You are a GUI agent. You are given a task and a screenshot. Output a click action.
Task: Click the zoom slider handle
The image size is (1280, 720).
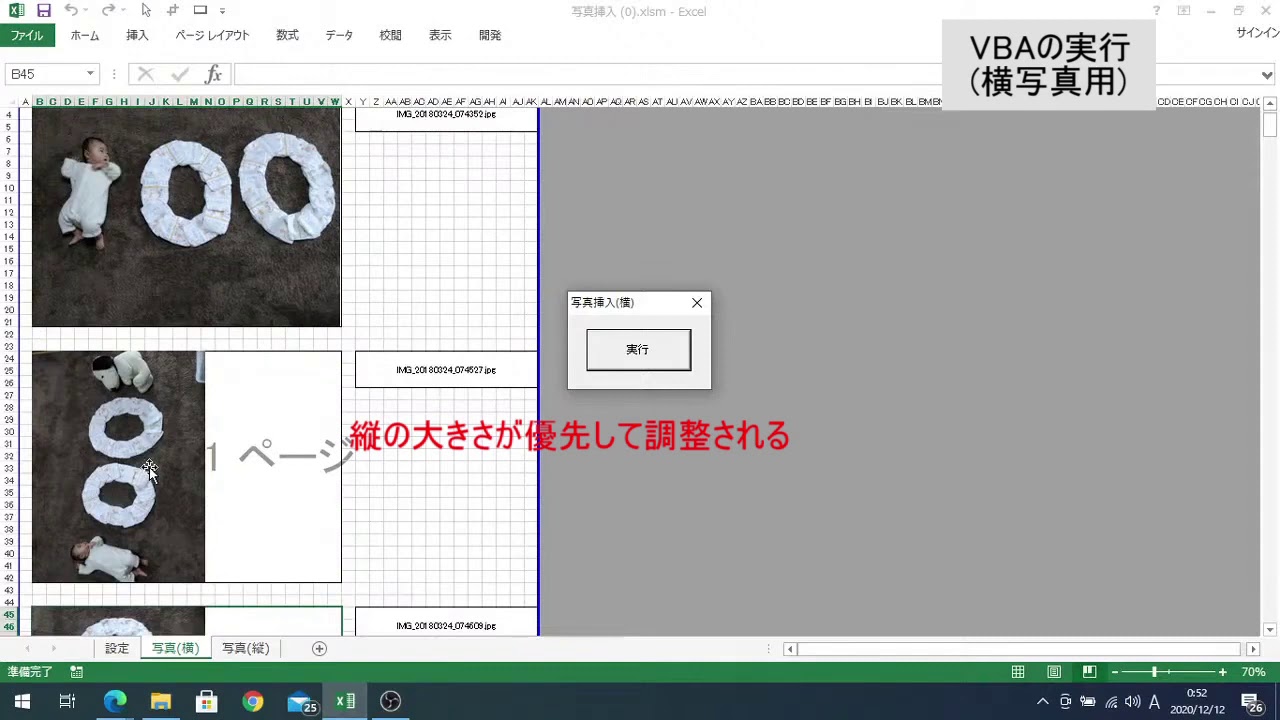[1154, 672]
